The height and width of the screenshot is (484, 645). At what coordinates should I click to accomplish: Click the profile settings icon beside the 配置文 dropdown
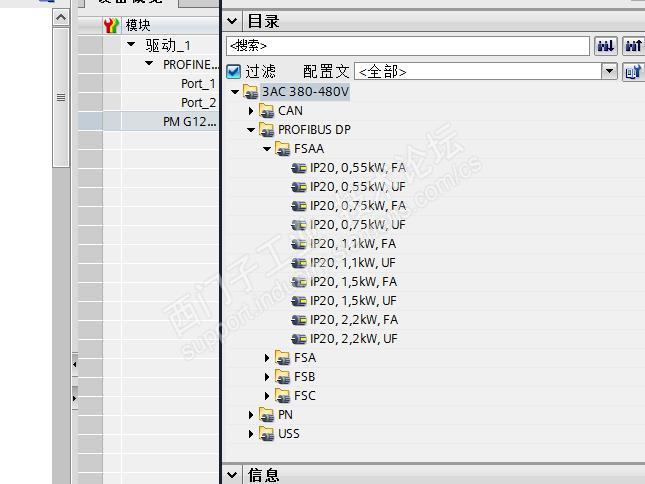tap(633, 72)
